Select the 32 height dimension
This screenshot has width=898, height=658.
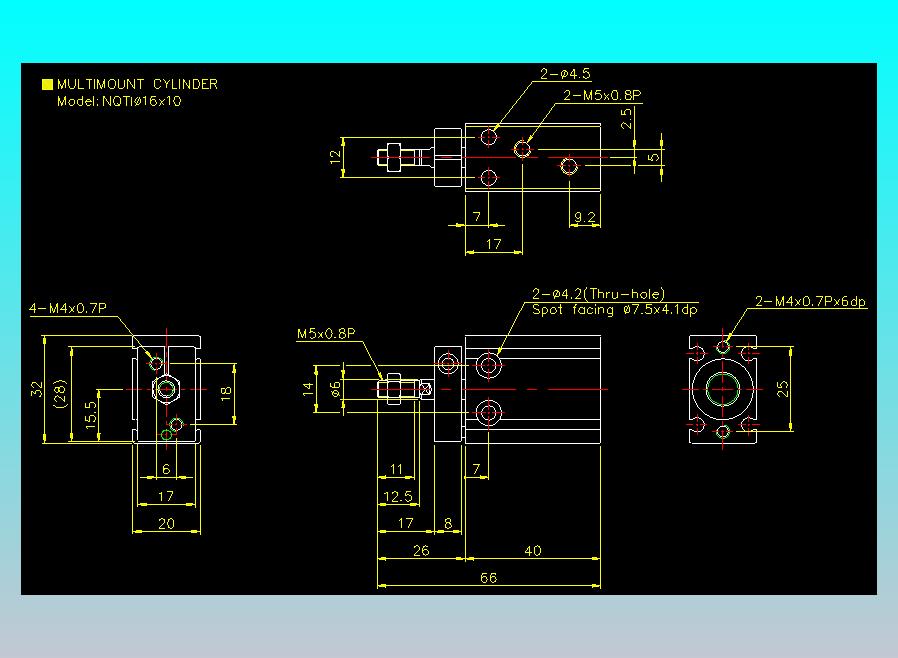[37, 389]
